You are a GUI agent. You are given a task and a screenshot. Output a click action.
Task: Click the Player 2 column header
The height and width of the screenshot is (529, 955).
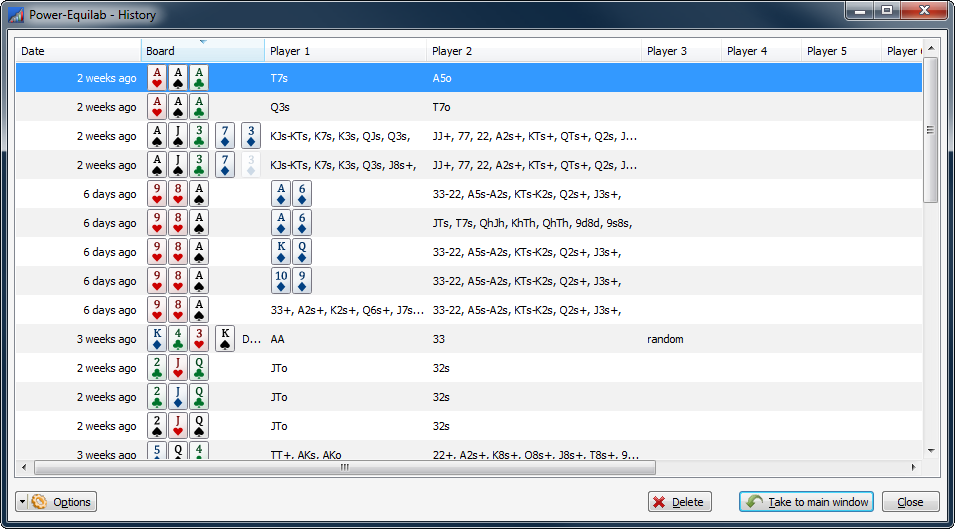534,51
